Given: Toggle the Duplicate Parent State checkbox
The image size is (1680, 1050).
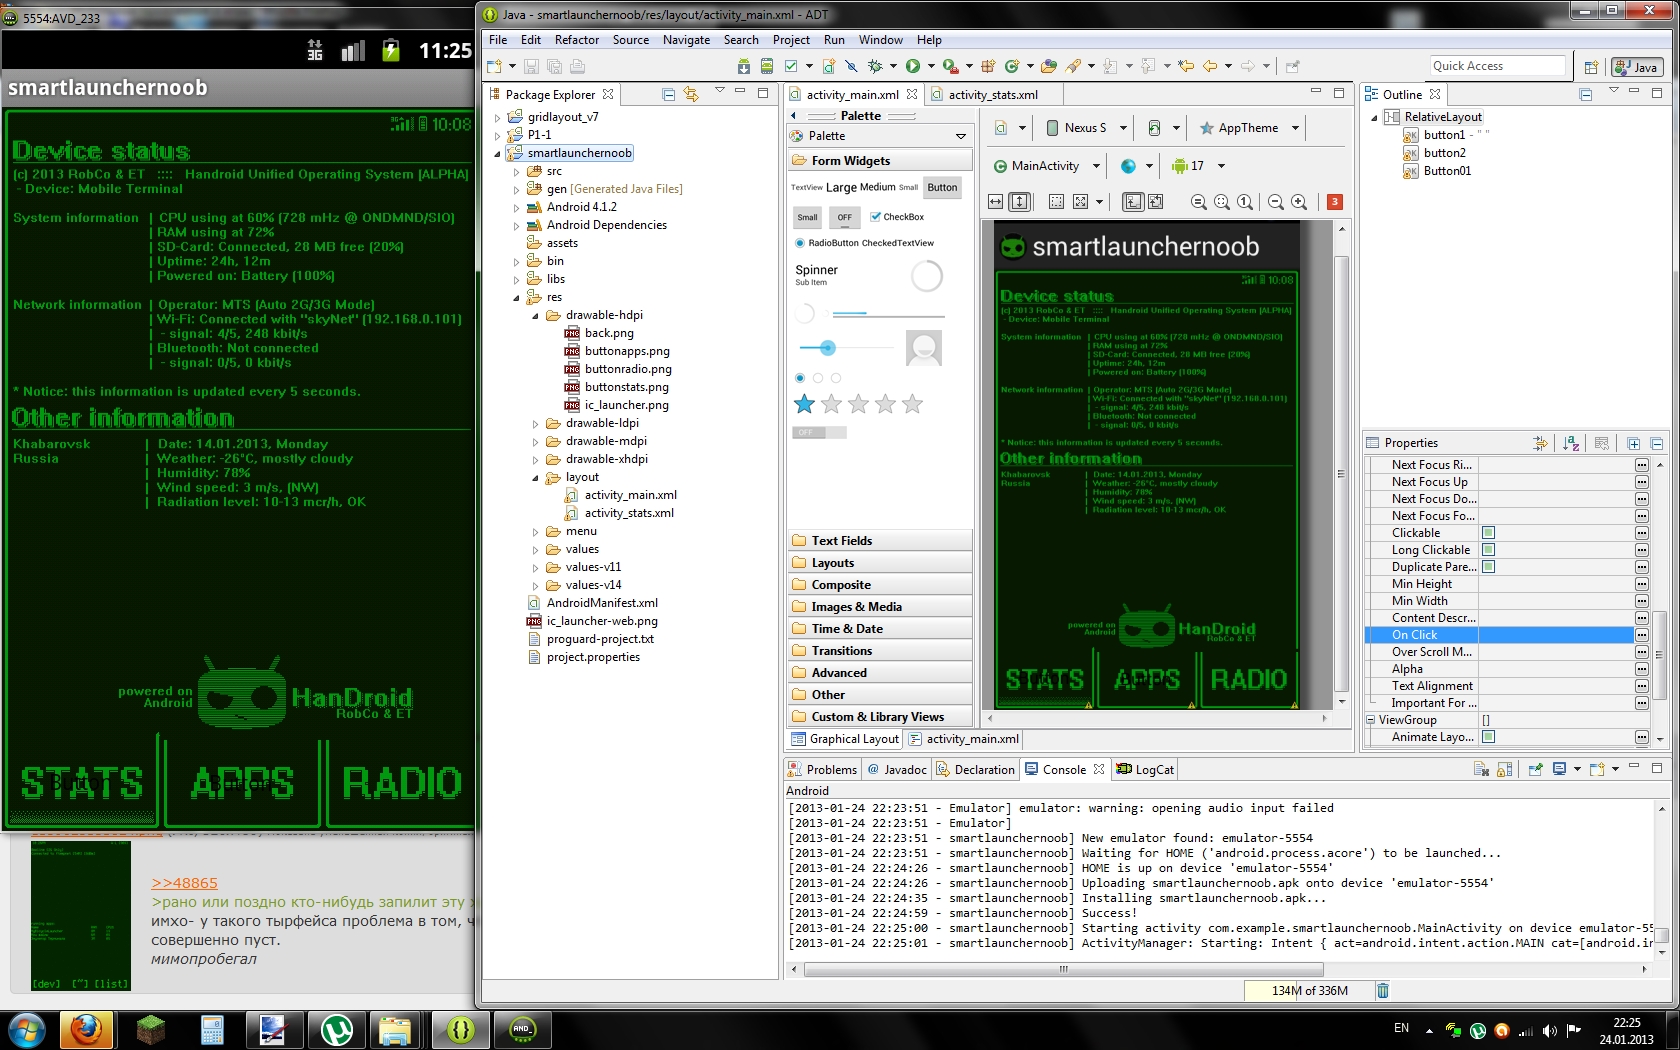Looking at the screenshot, I should pyautogui.click(x=1488, y=567).
